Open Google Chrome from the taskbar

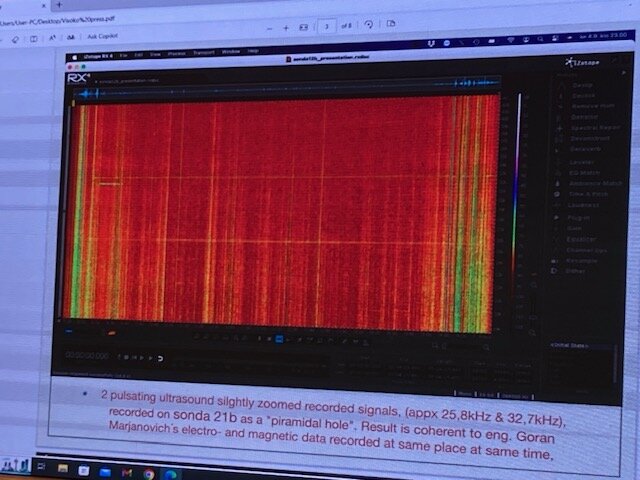pyautogui.click(x=149, y=474)
